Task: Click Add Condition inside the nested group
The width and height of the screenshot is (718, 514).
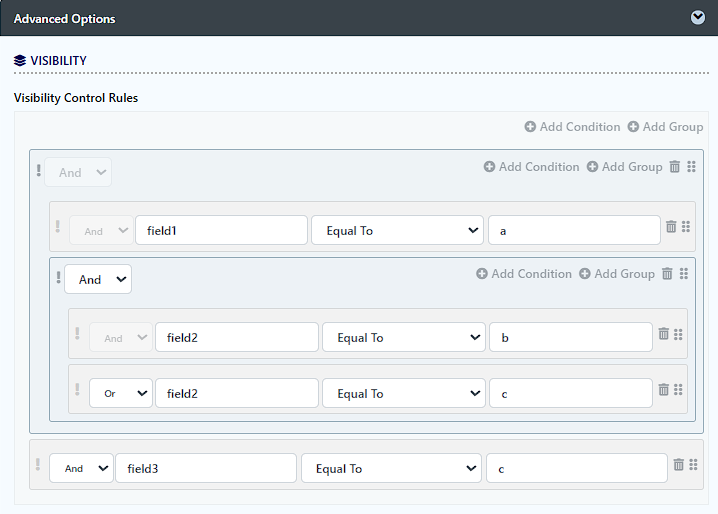Action: tap(524, 274)
